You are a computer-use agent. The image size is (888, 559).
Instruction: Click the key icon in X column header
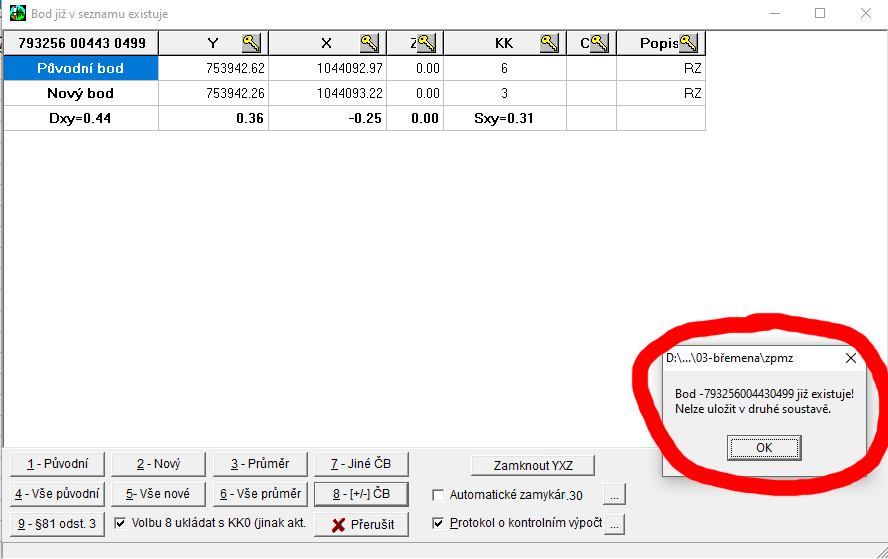click(370, 43)
